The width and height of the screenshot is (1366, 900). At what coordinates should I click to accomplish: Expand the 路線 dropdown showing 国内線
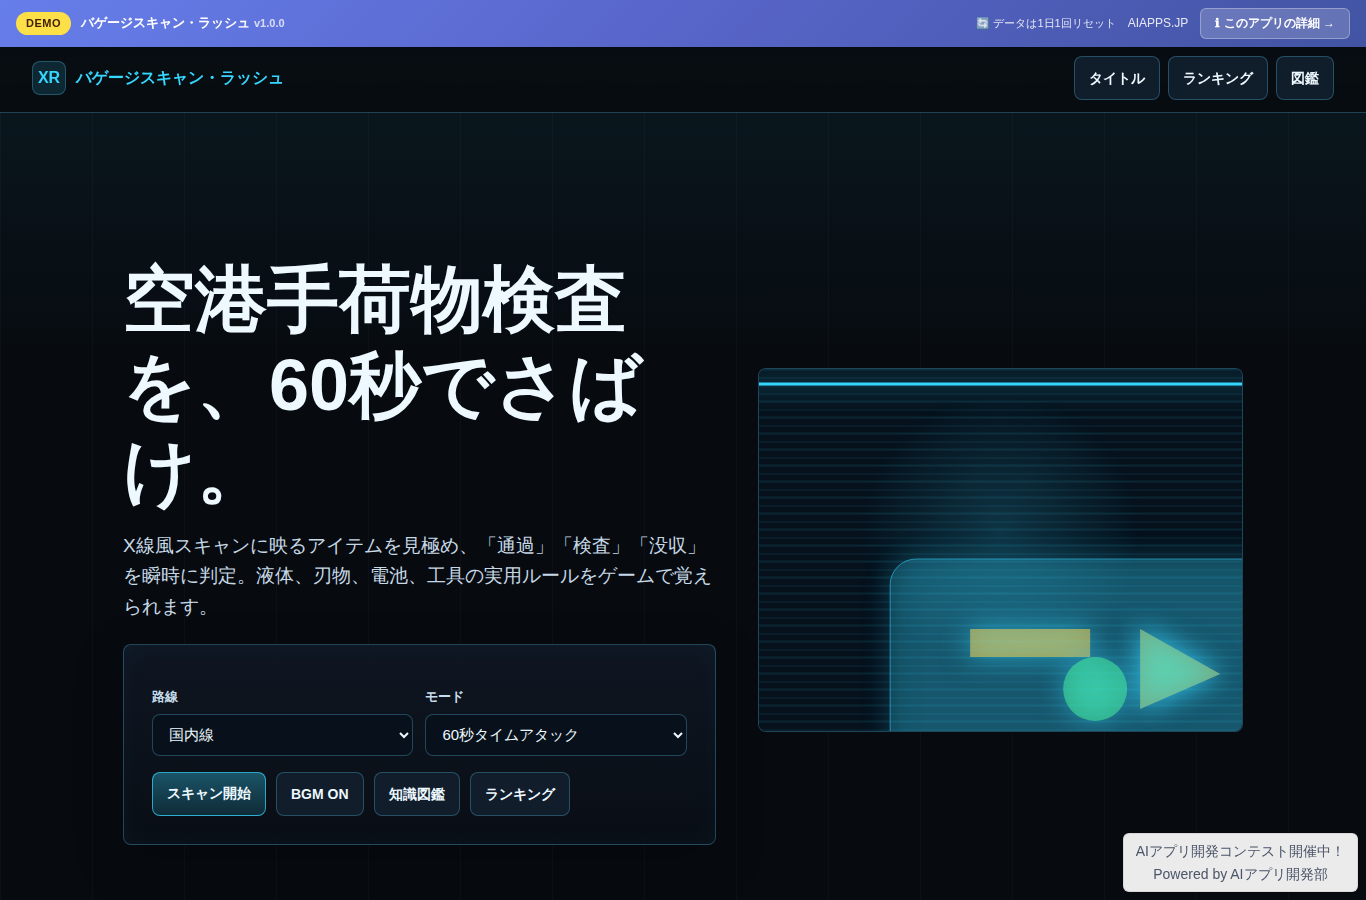tap(282, 735)
